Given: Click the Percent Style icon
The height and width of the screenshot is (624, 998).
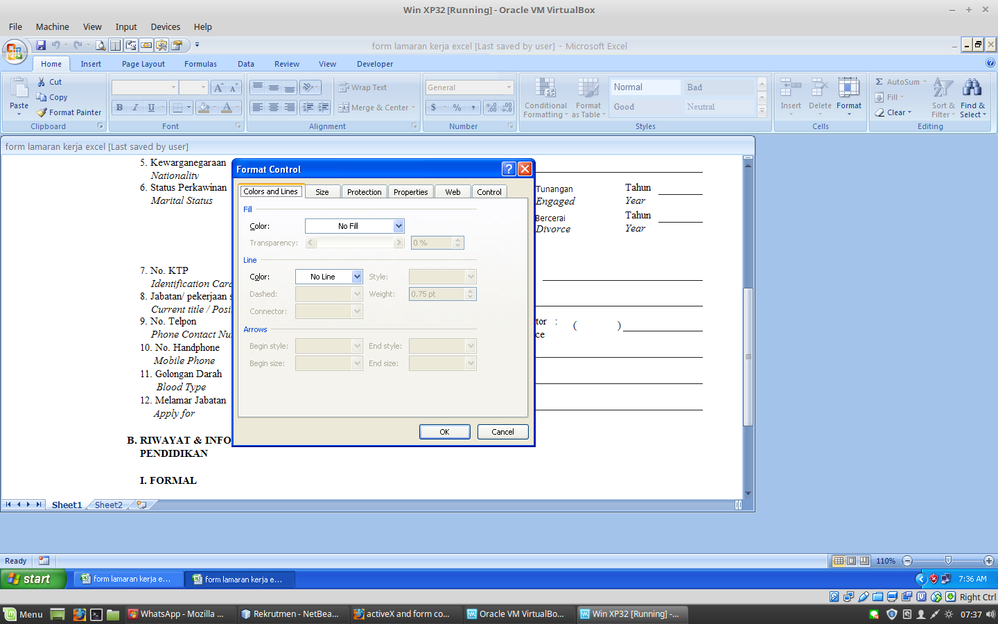Looking at the screenshot, I should pos(457,108).
